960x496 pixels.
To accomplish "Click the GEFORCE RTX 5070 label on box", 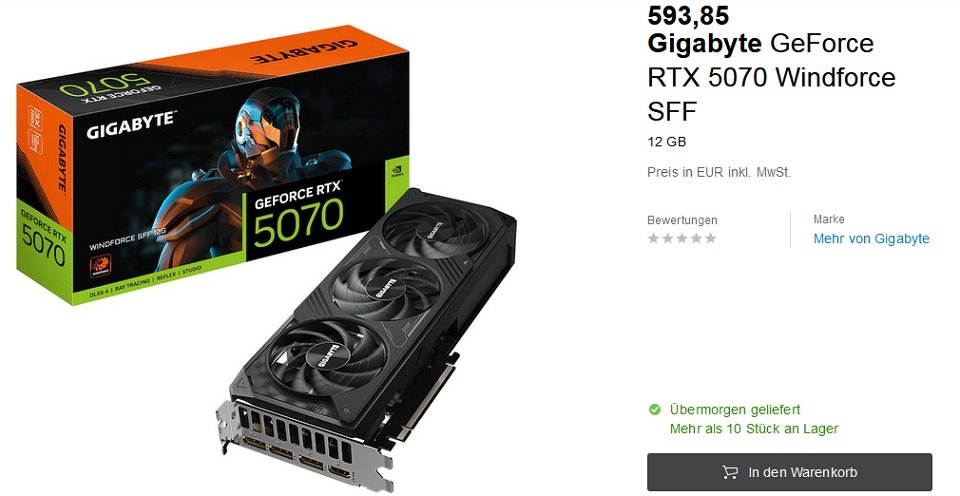I will pyautogui.click(x=298, y=216).
